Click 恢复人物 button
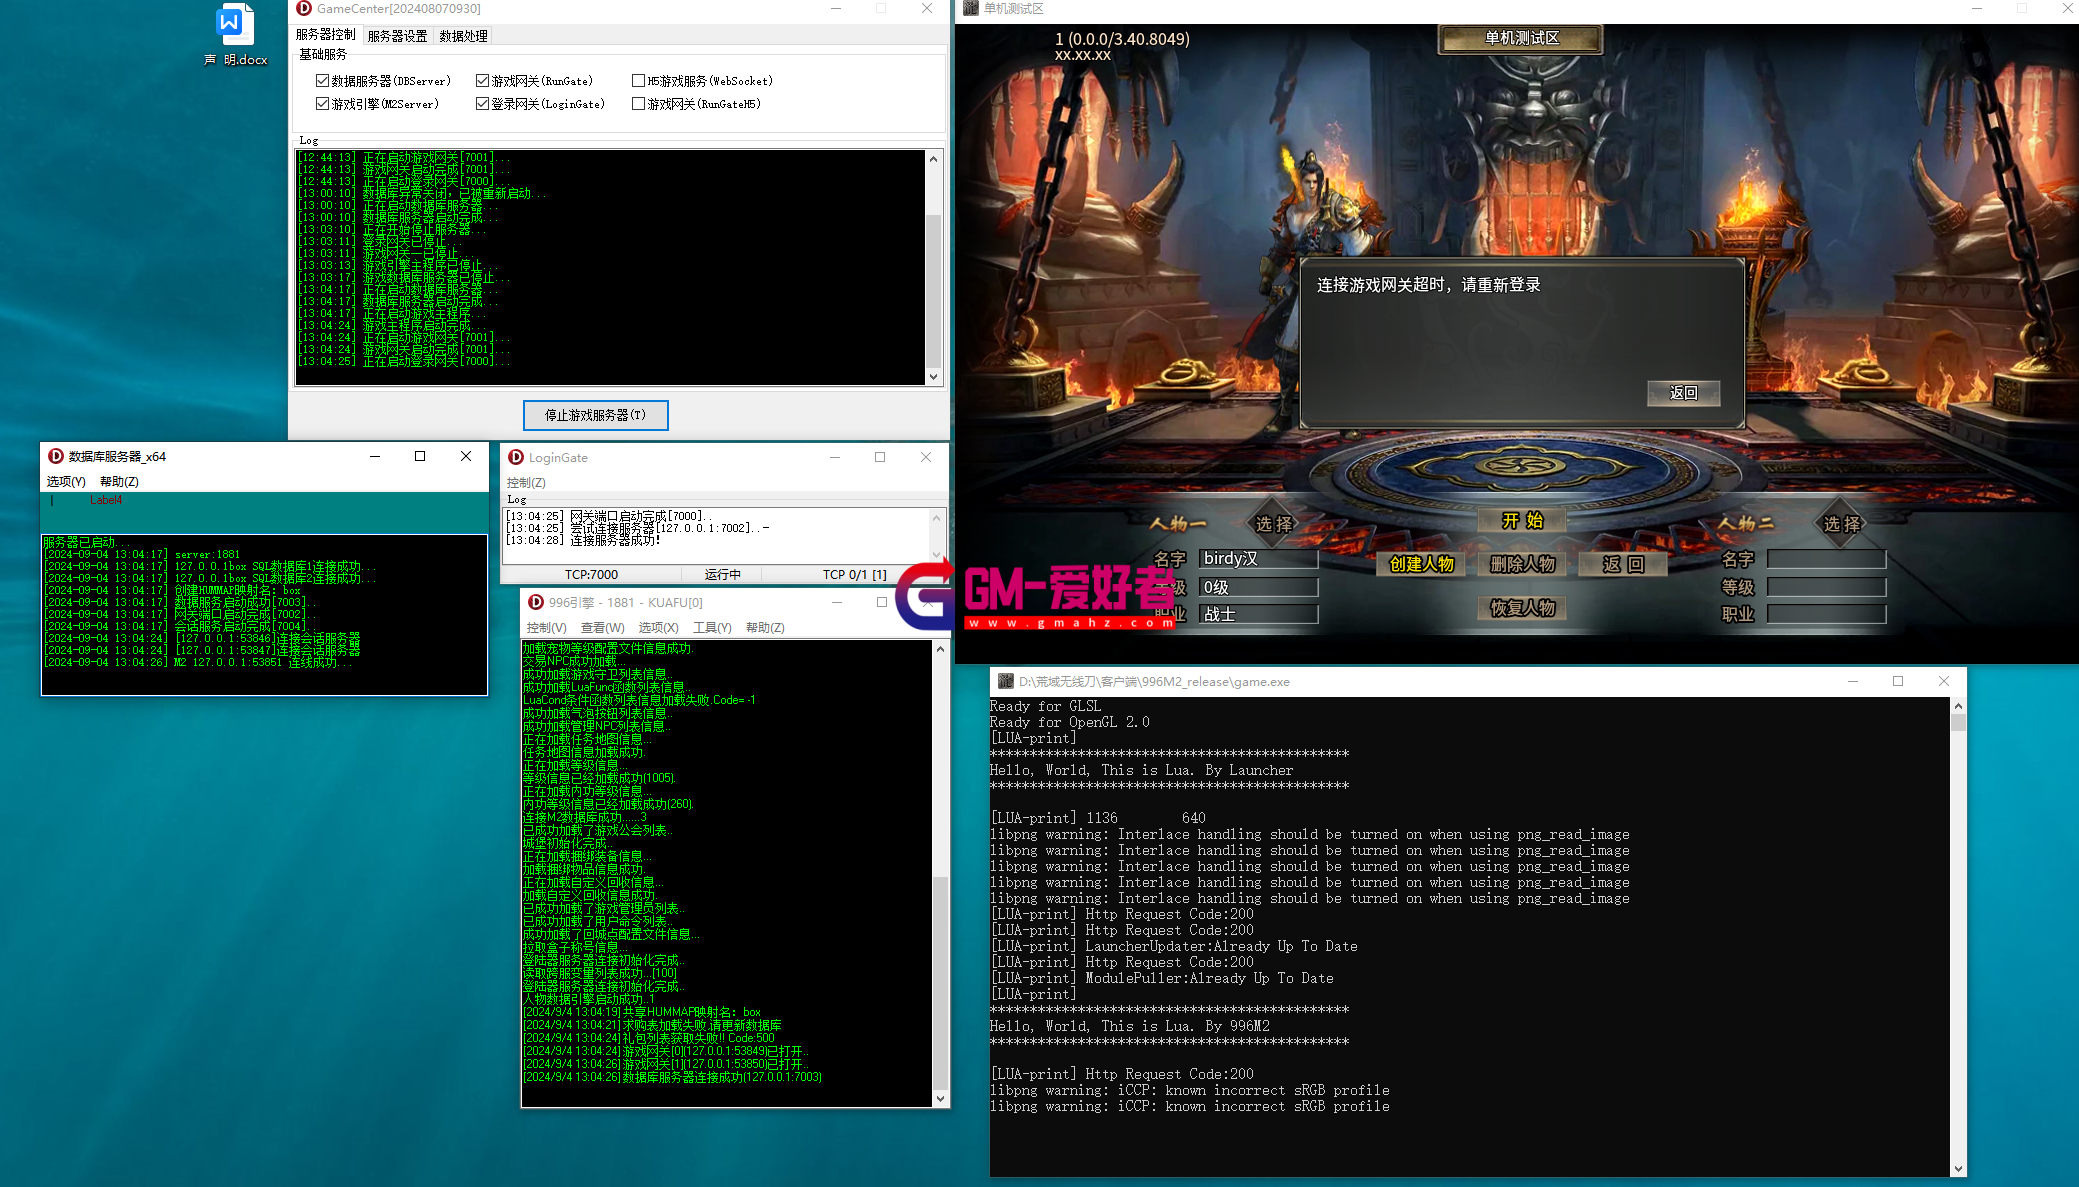This screenshot has height=1187, width=2079. click(x=1522, y=608)
